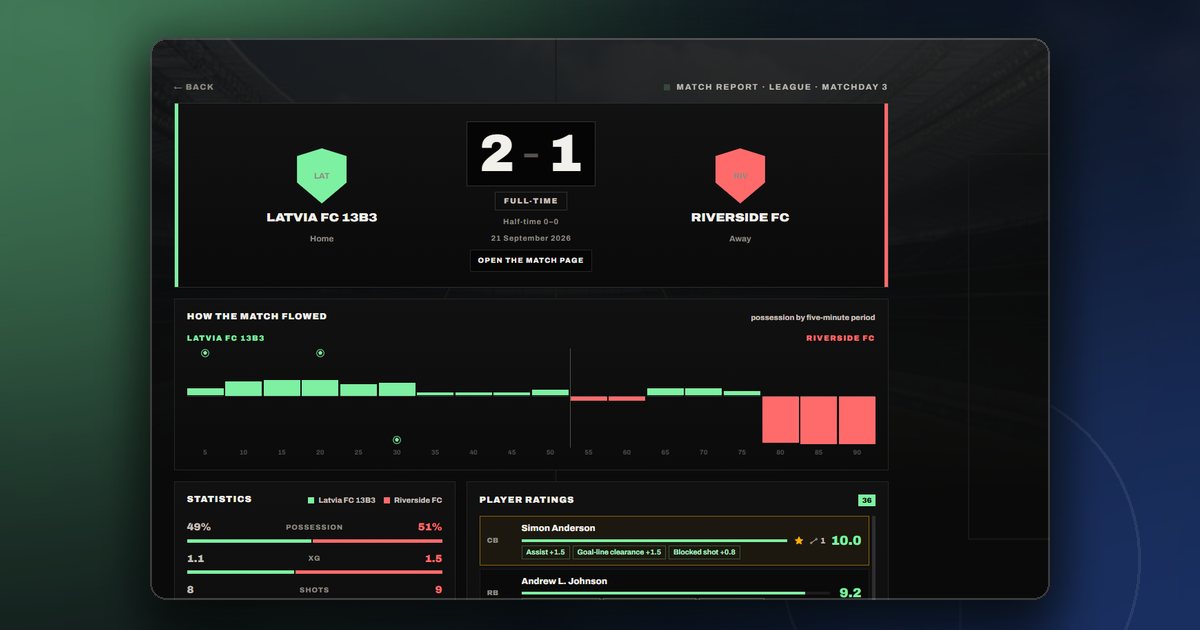The image size is (1200, 630).
Task: Click the xG comparison bar
Action: pos(314,572)
